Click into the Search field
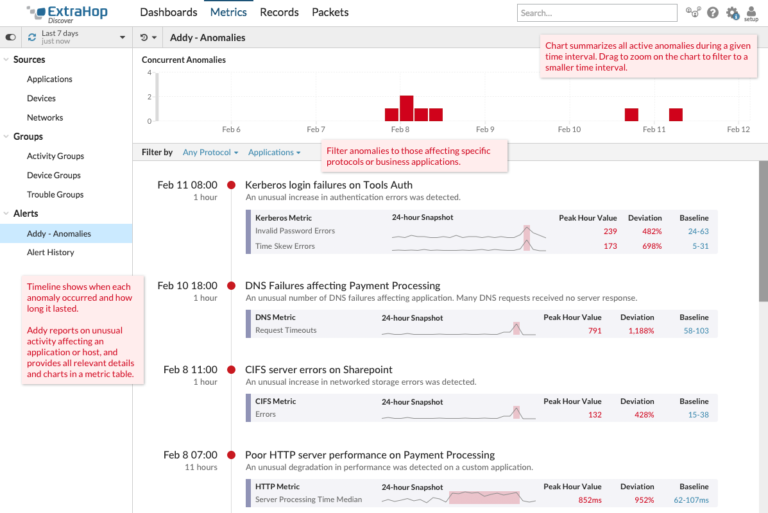The height and width of the screenshot is (513, 768). coord(597,13)
